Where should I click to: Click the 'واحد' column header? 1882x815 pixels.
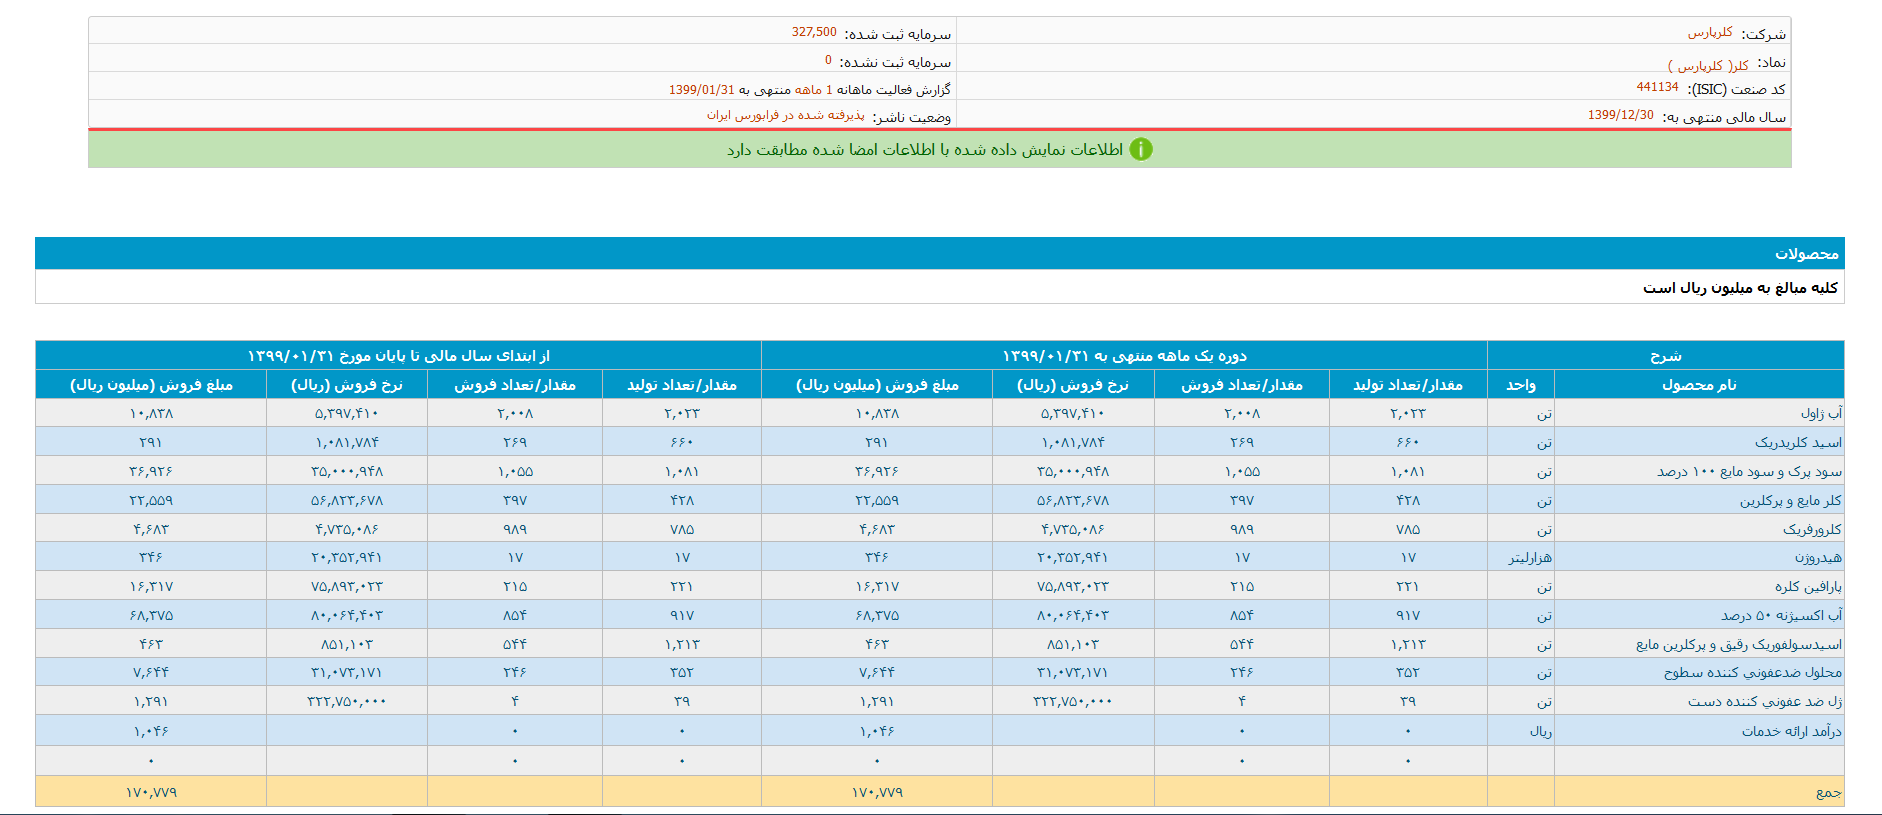(1521, 384)
